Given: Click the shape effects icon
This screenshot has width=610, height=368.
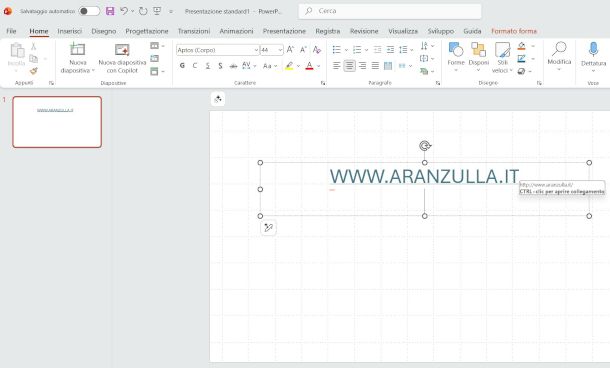Looking at the screenshot, I should (x=522, y=71).
